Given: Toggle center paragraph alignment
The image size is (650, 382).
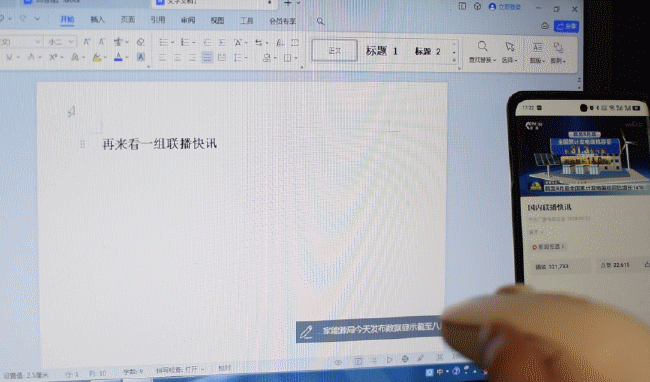Looking at the screenshot, I should click(x=177, y=58).
